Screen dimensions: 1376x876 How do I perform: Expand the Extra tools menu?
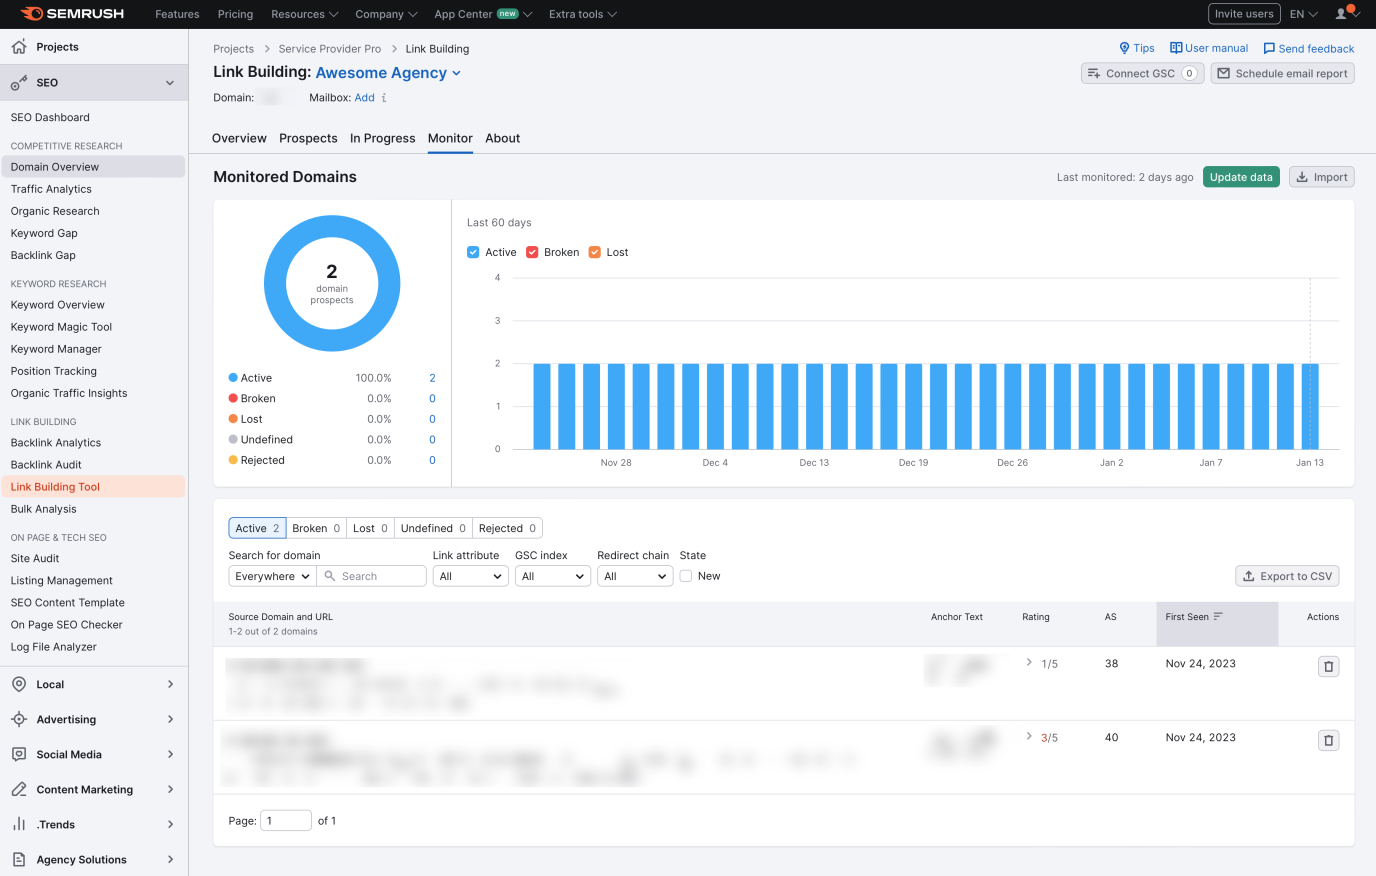[x=583, y=14]
